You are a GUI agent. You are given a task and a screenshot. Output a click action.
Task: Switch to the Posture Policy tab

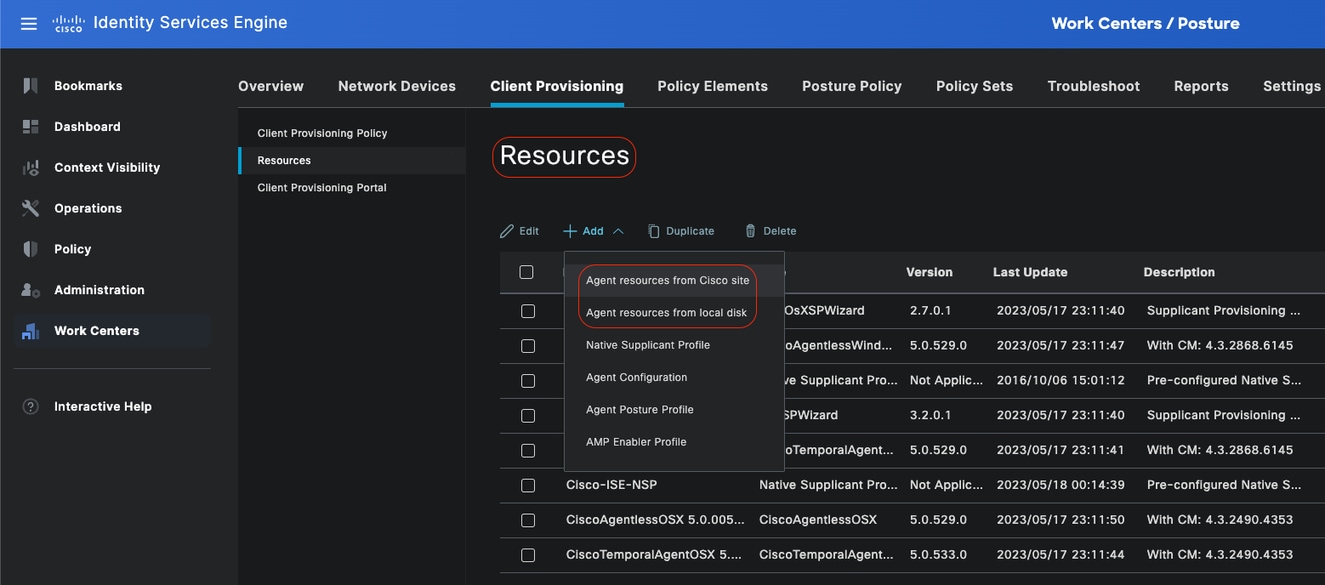(852, 86)
